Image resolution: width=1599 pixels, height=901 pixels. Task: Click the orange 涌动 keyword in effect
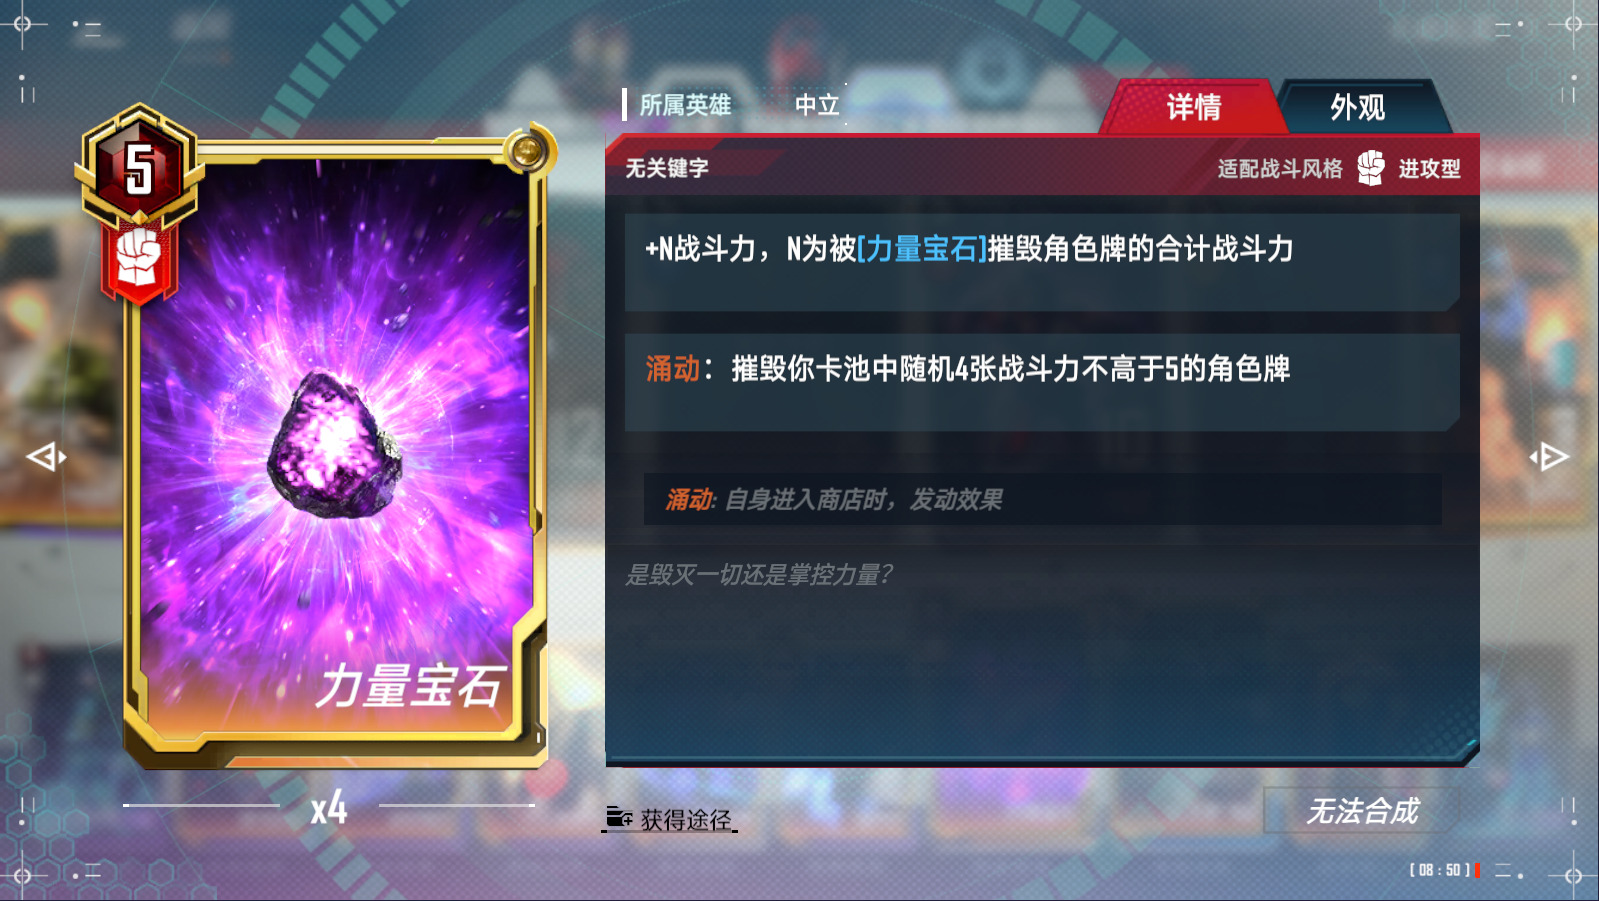point(672,369)
